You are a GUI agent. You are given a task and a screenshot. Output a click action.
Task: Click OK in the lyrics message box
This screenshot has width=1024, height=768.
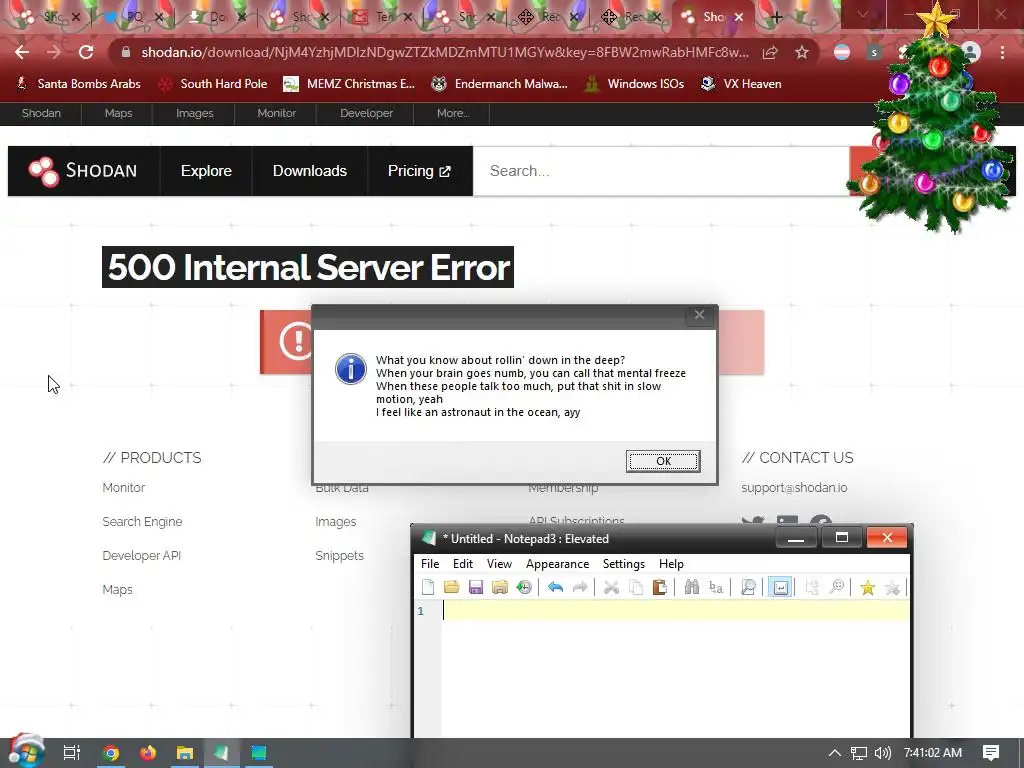tap(663, 461)
